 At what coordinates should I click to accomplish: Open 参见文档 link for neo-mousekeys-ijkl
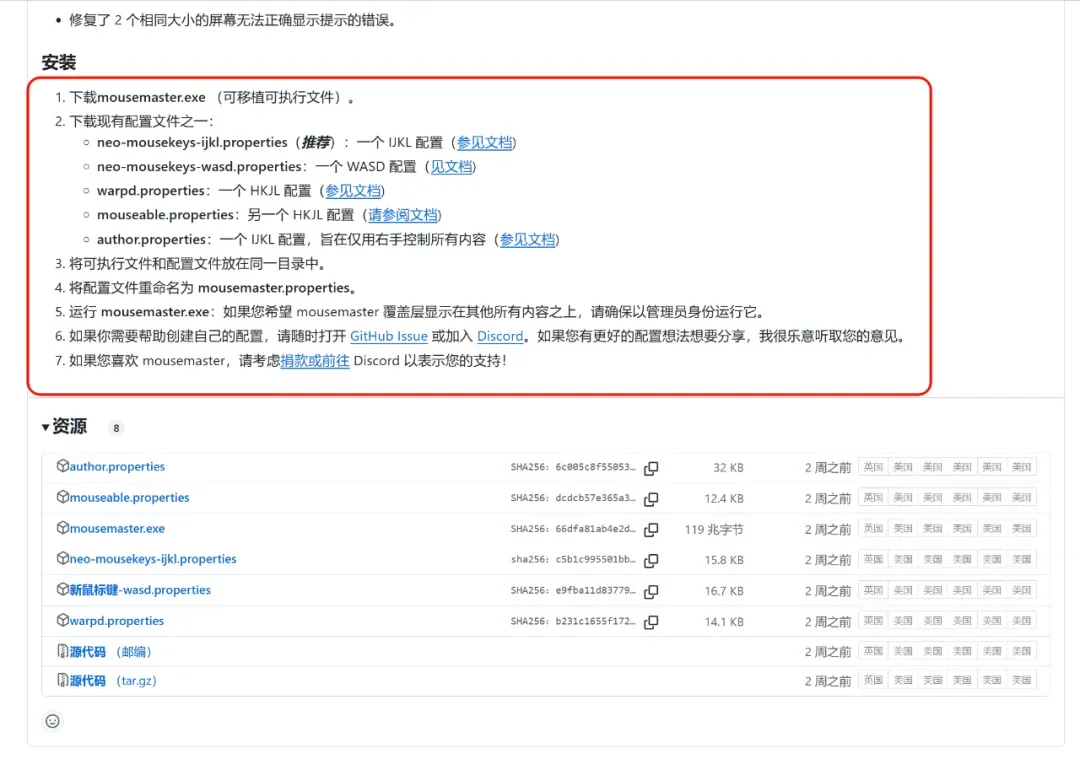pyautogui.click(x=485, y=143)
